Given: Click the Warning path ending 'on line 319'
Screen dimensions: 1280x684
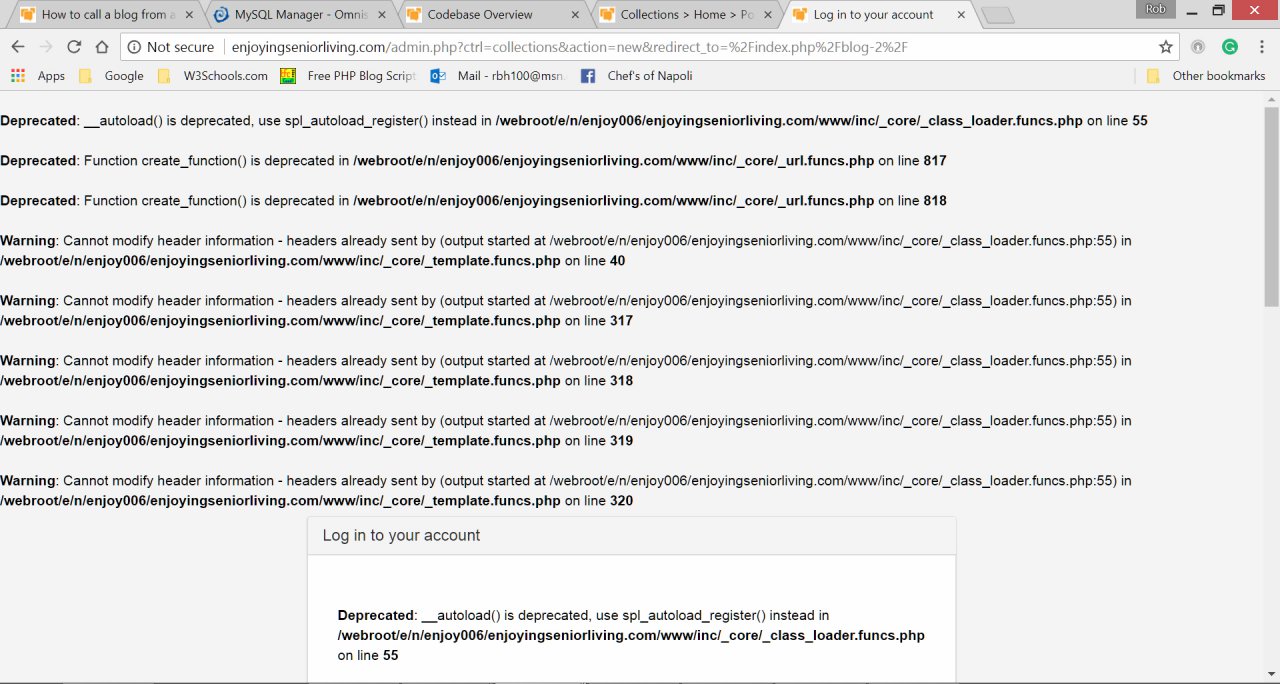Looking at the screenshot, I should [x=317, y=441].
